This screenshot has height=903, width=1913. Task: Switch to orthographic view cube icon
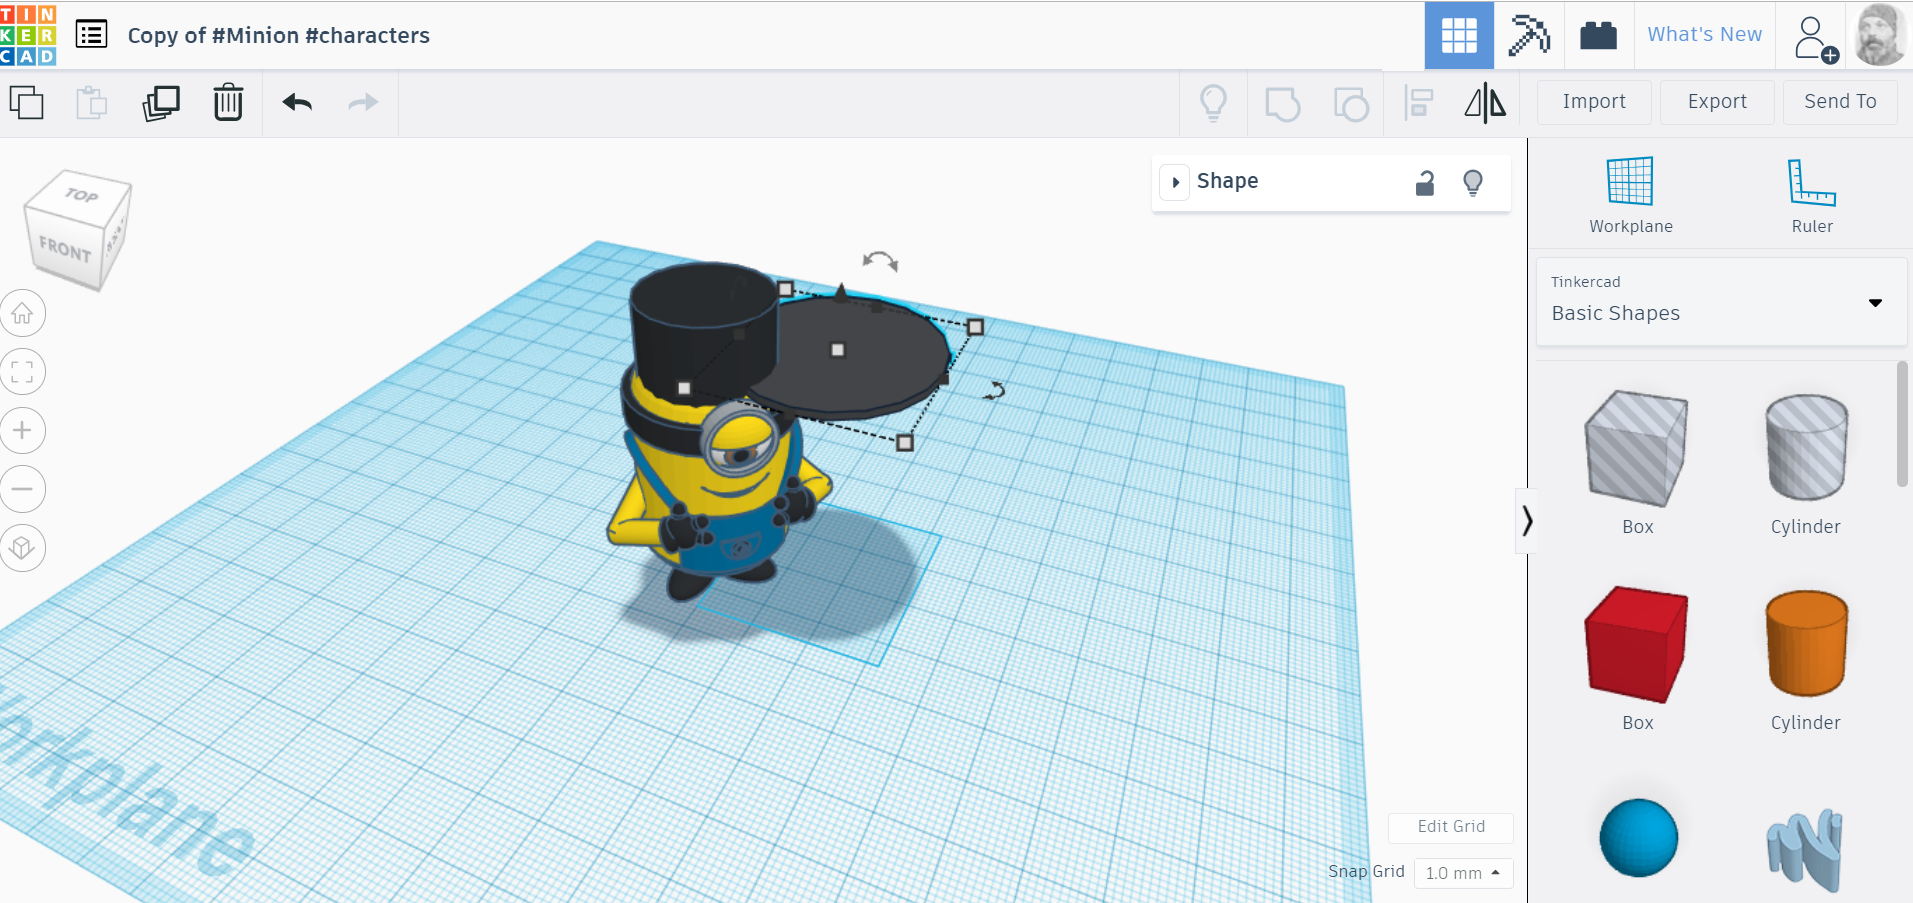22,548
